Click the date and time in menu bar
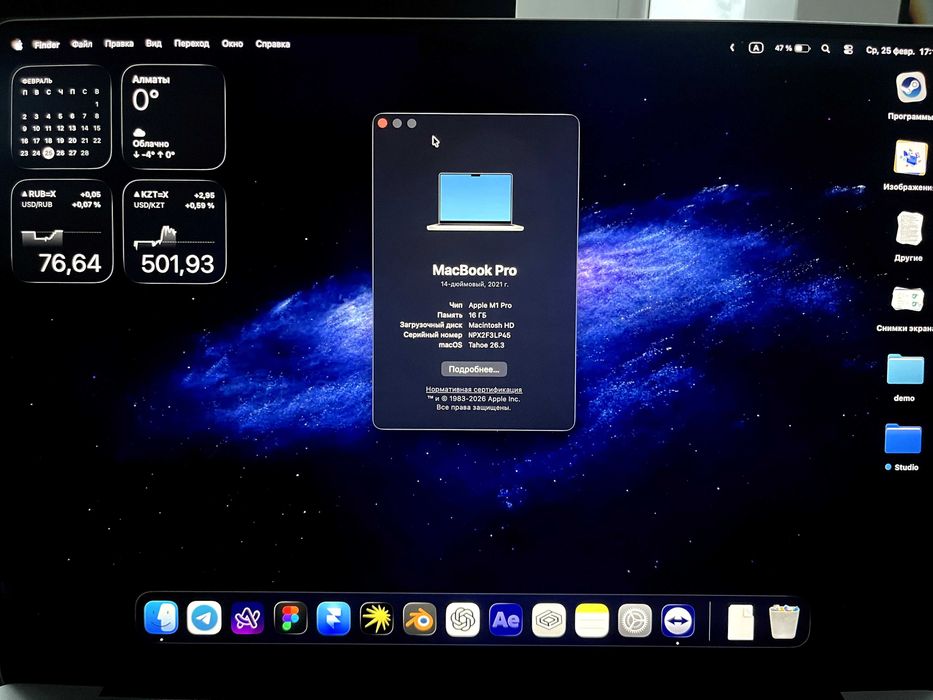 [898, 51]
